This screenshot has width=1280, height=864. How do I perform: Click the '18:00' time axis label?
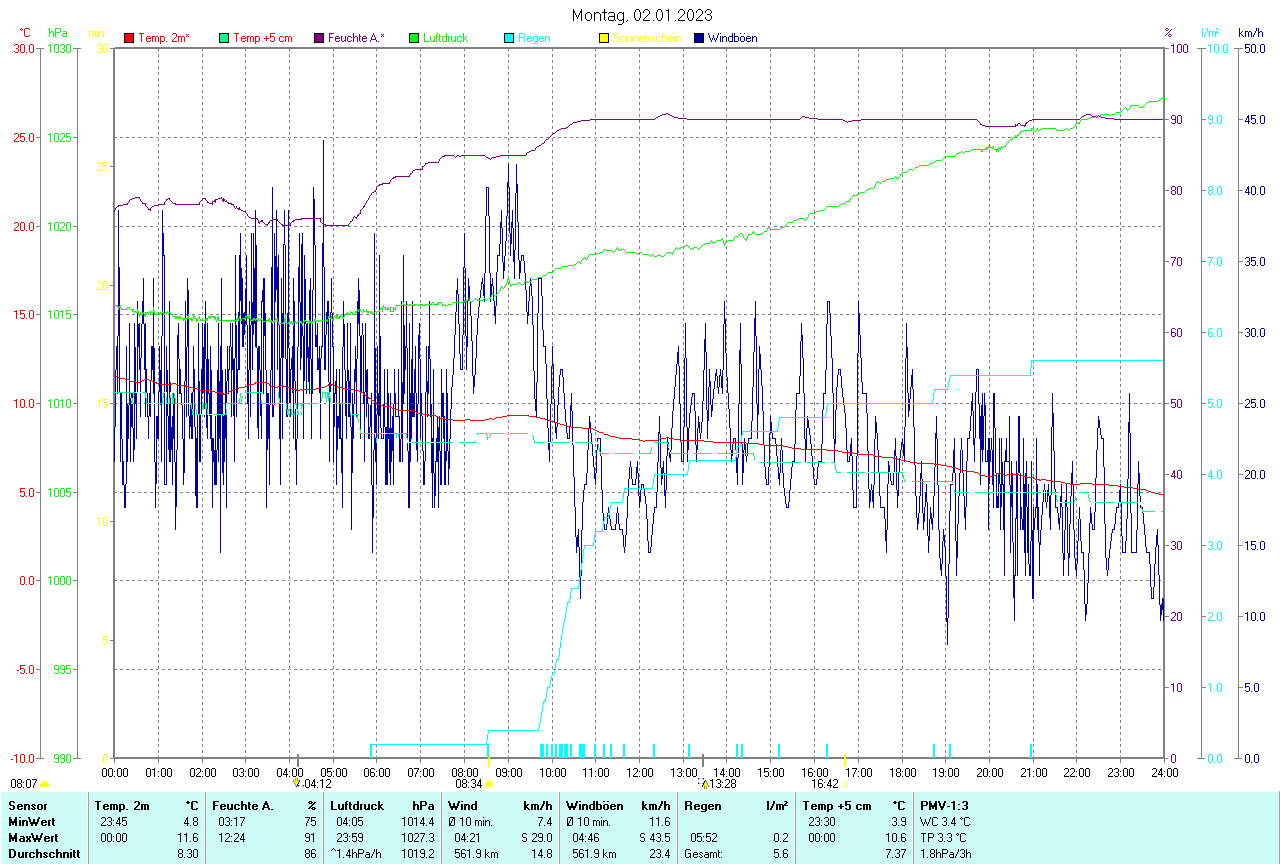point(902,772)
